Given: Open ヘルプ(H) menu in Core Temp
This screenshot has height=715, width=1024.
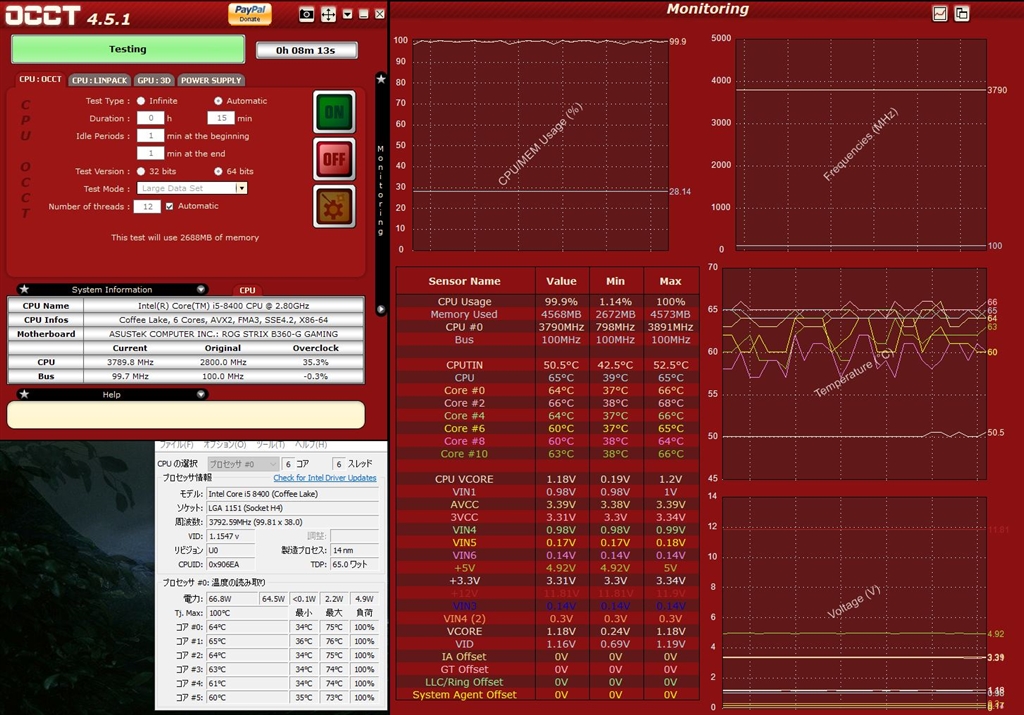Looking at the screenshot, I should (x=311, y=444).
